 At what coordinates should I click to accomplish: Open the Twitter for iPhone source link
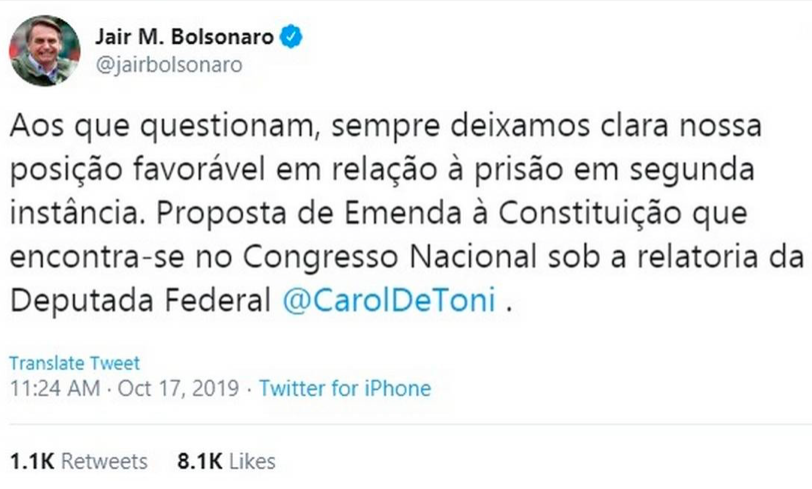click(345, 388)
